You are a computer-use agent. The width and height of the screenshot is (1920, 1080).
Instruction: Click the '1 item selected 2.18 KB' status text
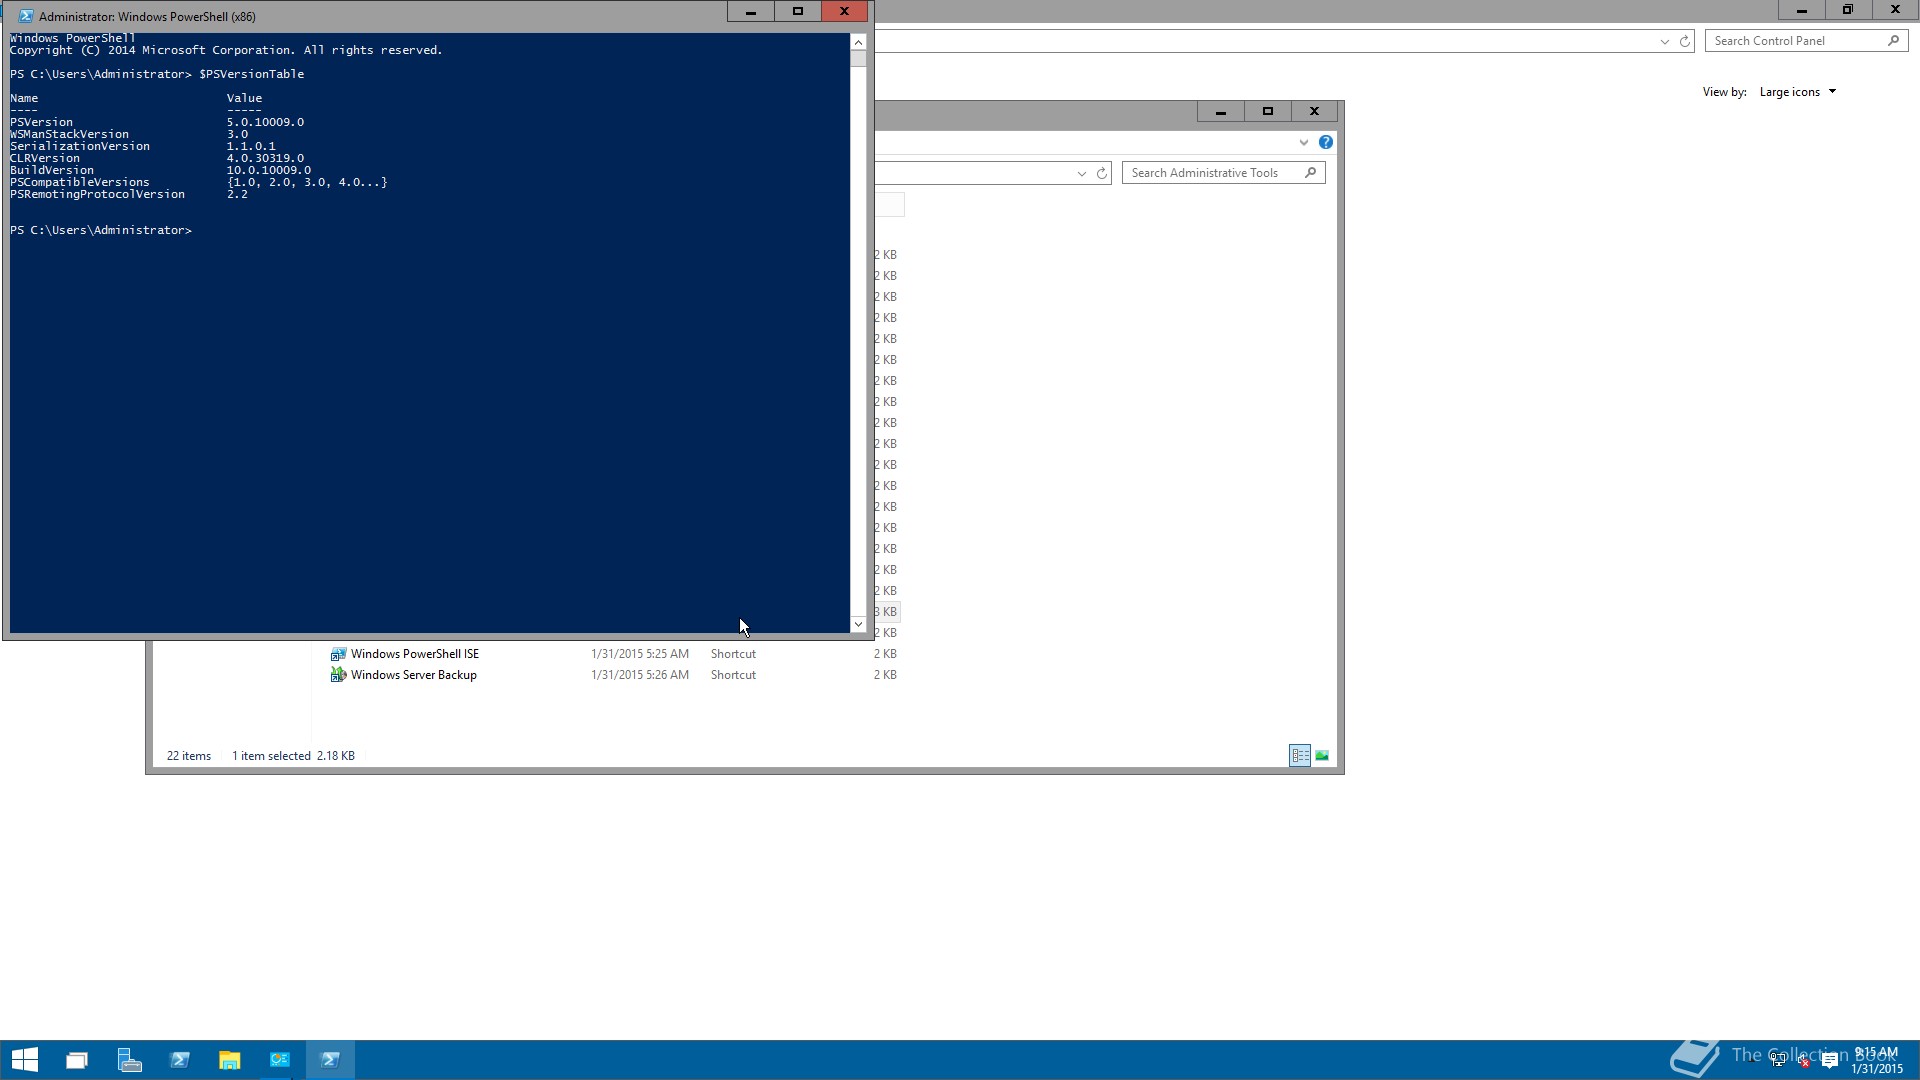click(293, 756)
